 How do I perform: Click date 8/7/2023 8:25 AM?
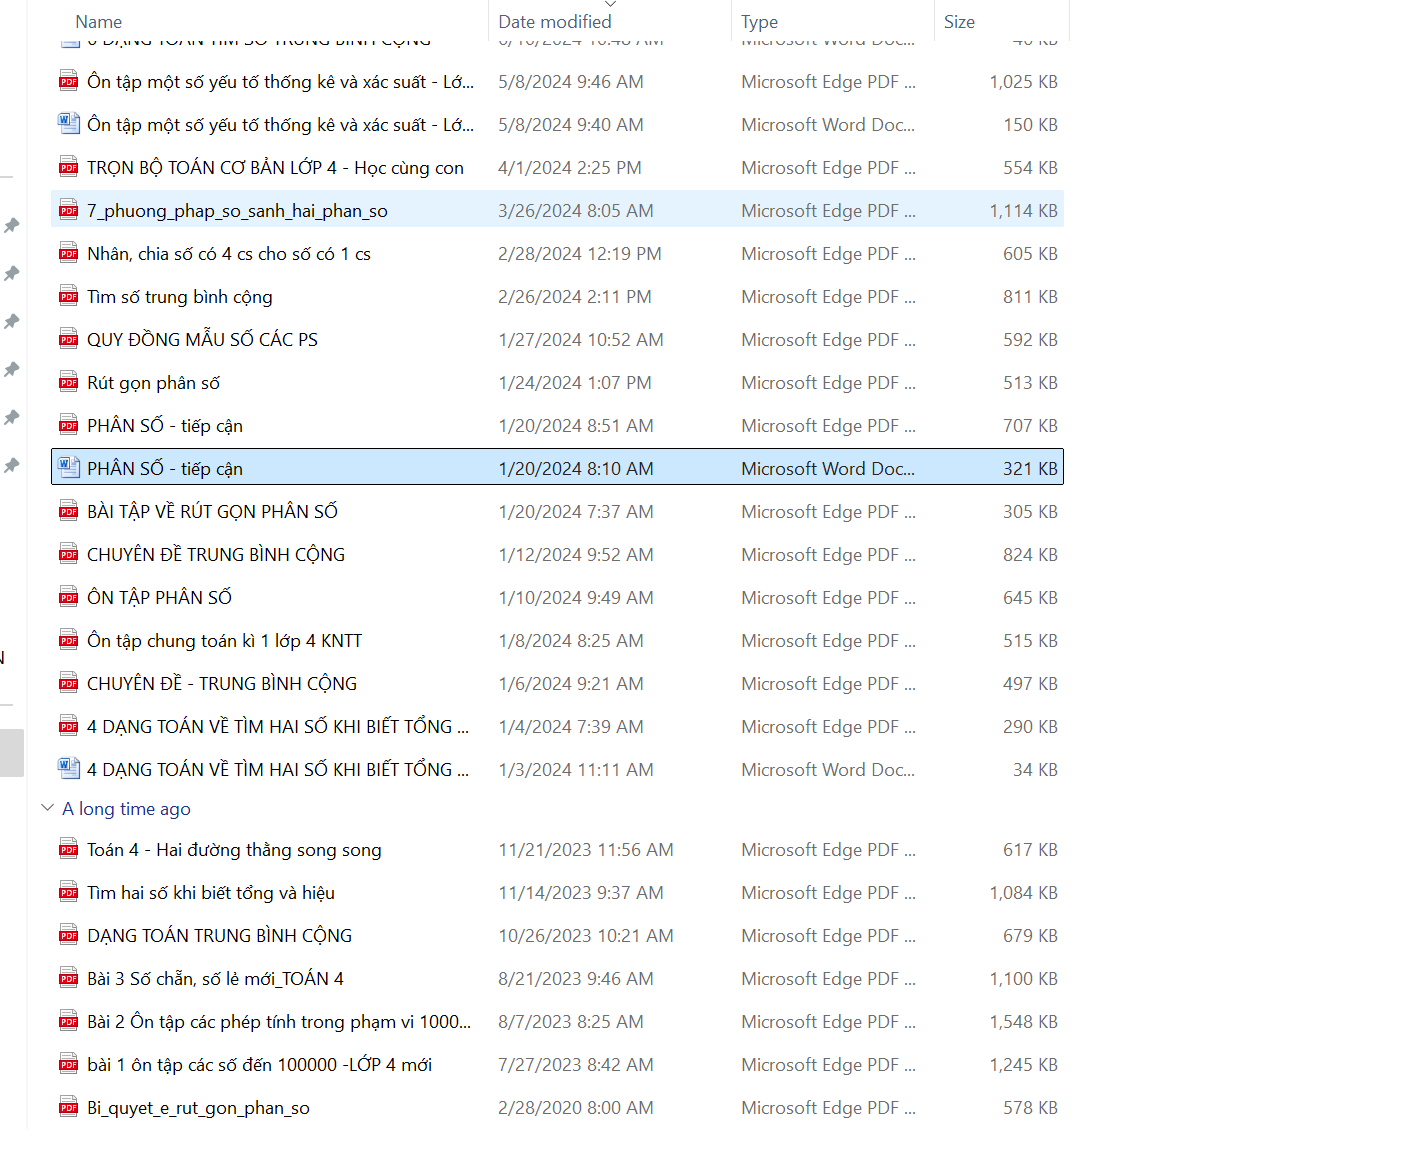(571, 1022)
